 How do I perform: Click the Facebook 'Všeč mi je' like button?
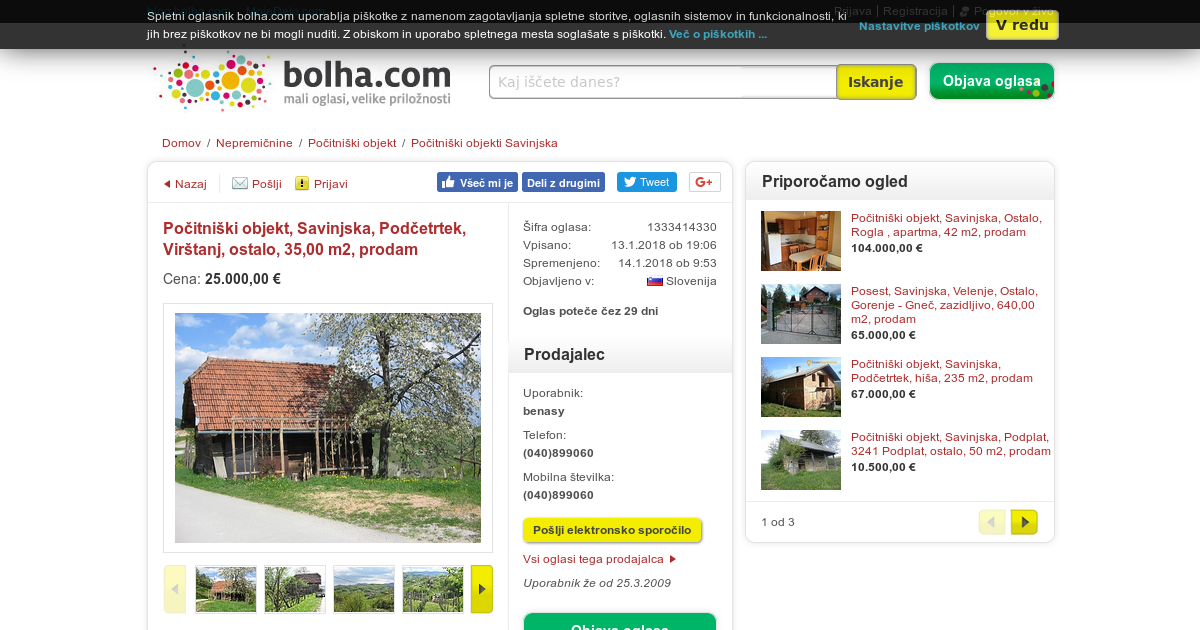point(477,182)
